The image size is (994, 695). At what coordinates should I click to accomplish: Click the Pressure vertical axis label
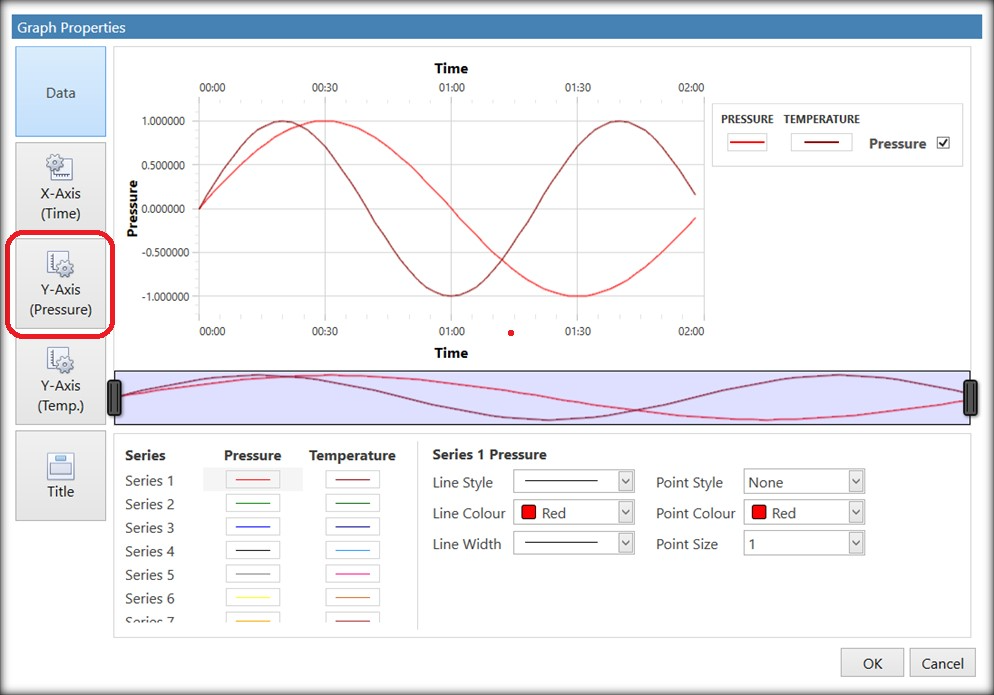132,208
